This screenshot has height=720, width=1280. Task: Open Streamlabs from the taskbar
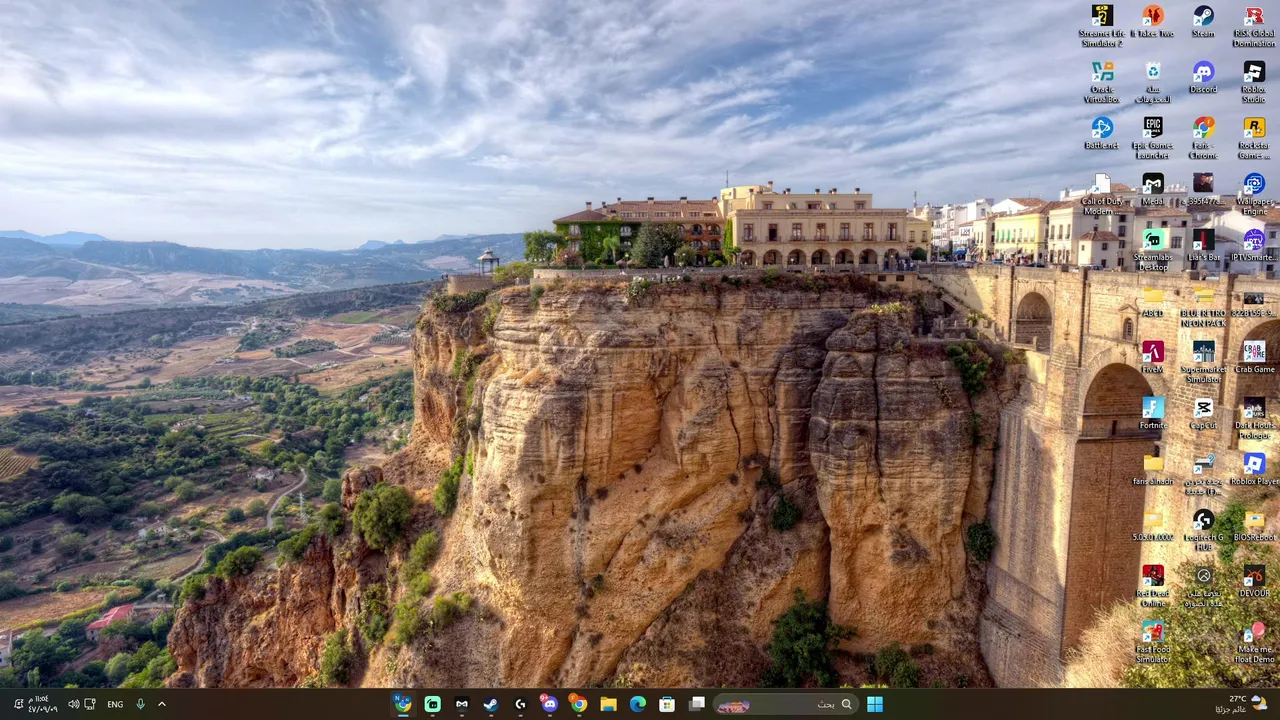432,704
